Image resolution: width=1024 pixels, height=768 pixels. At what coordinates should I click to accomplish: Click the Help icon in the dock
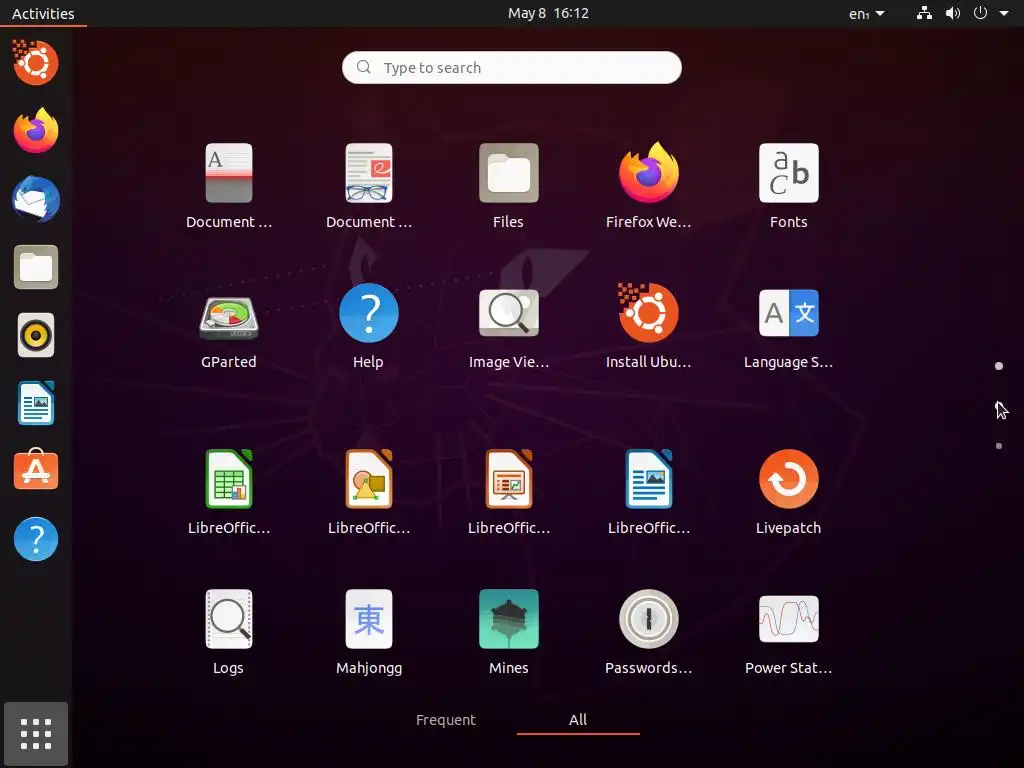coord(36,539)
